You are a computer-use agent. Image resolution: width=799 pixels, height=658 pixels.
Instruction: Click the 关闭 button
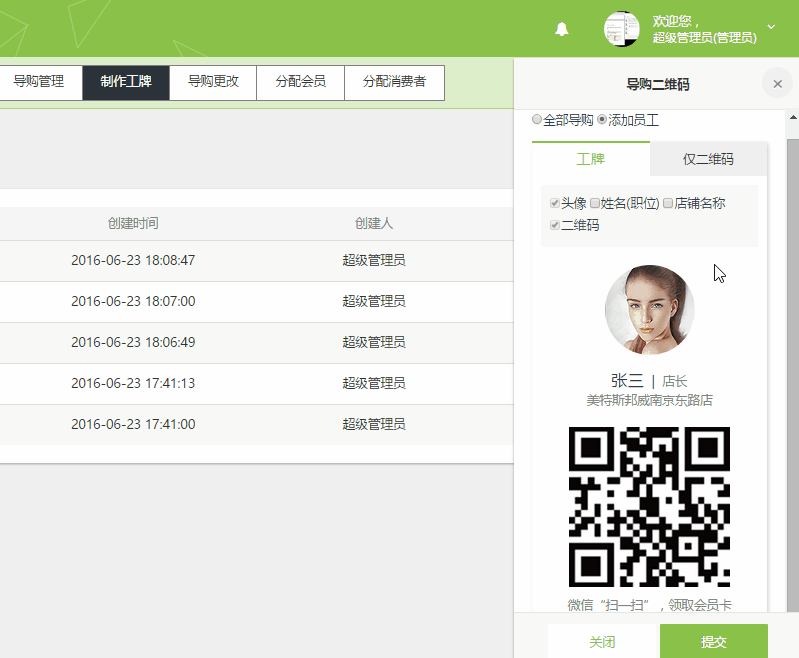coord(602,641)
